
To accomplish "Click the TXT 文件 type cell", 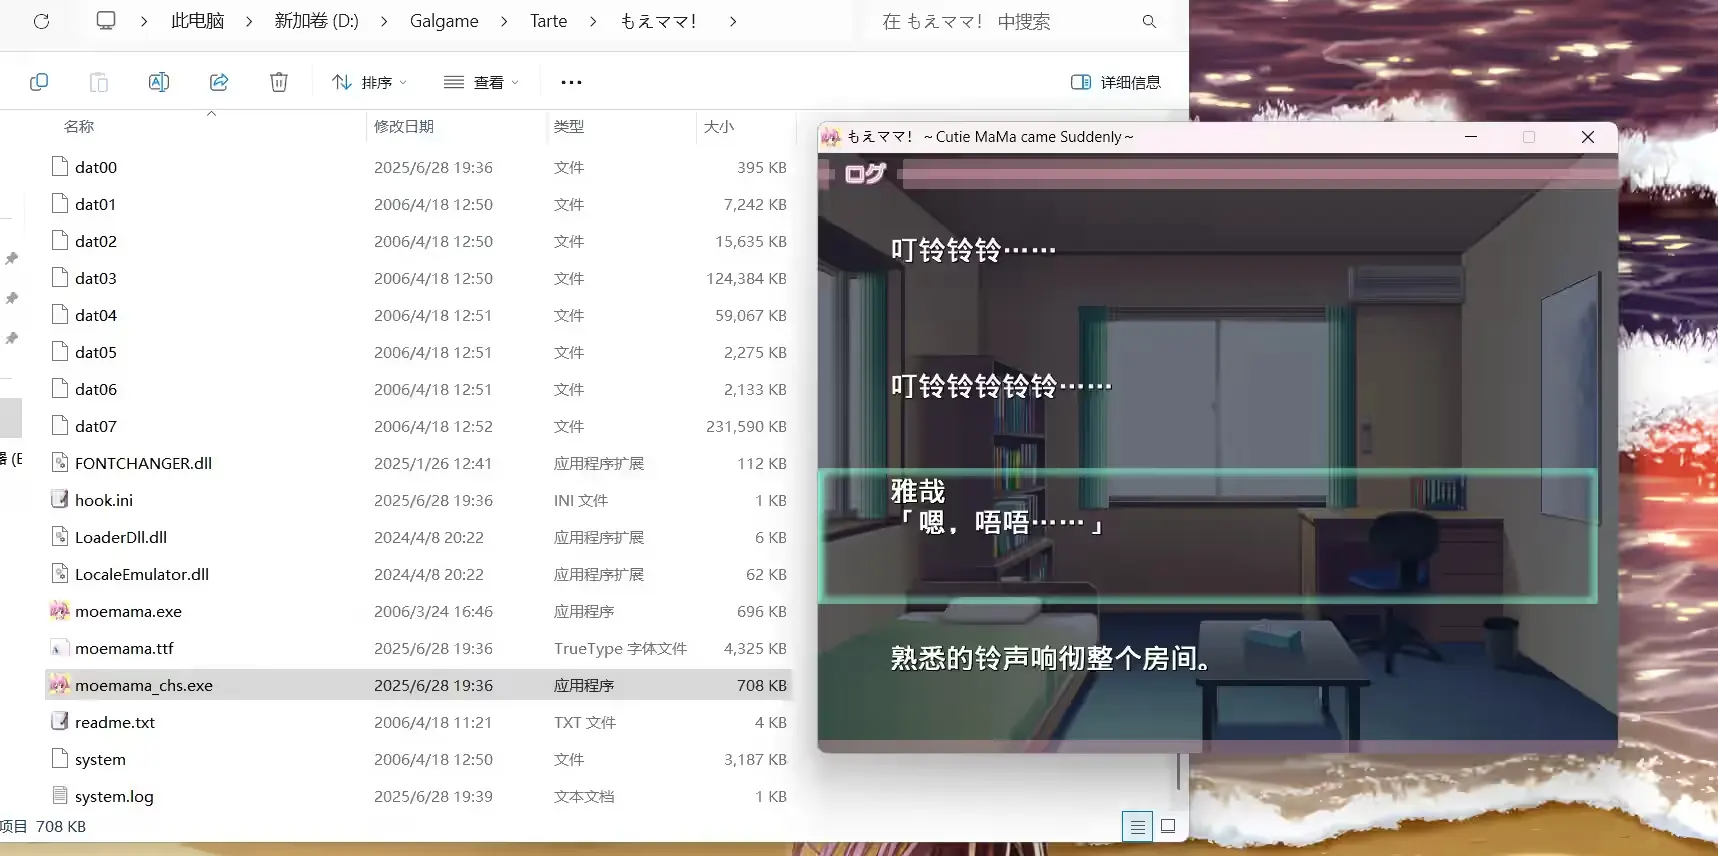I will 585,722.
